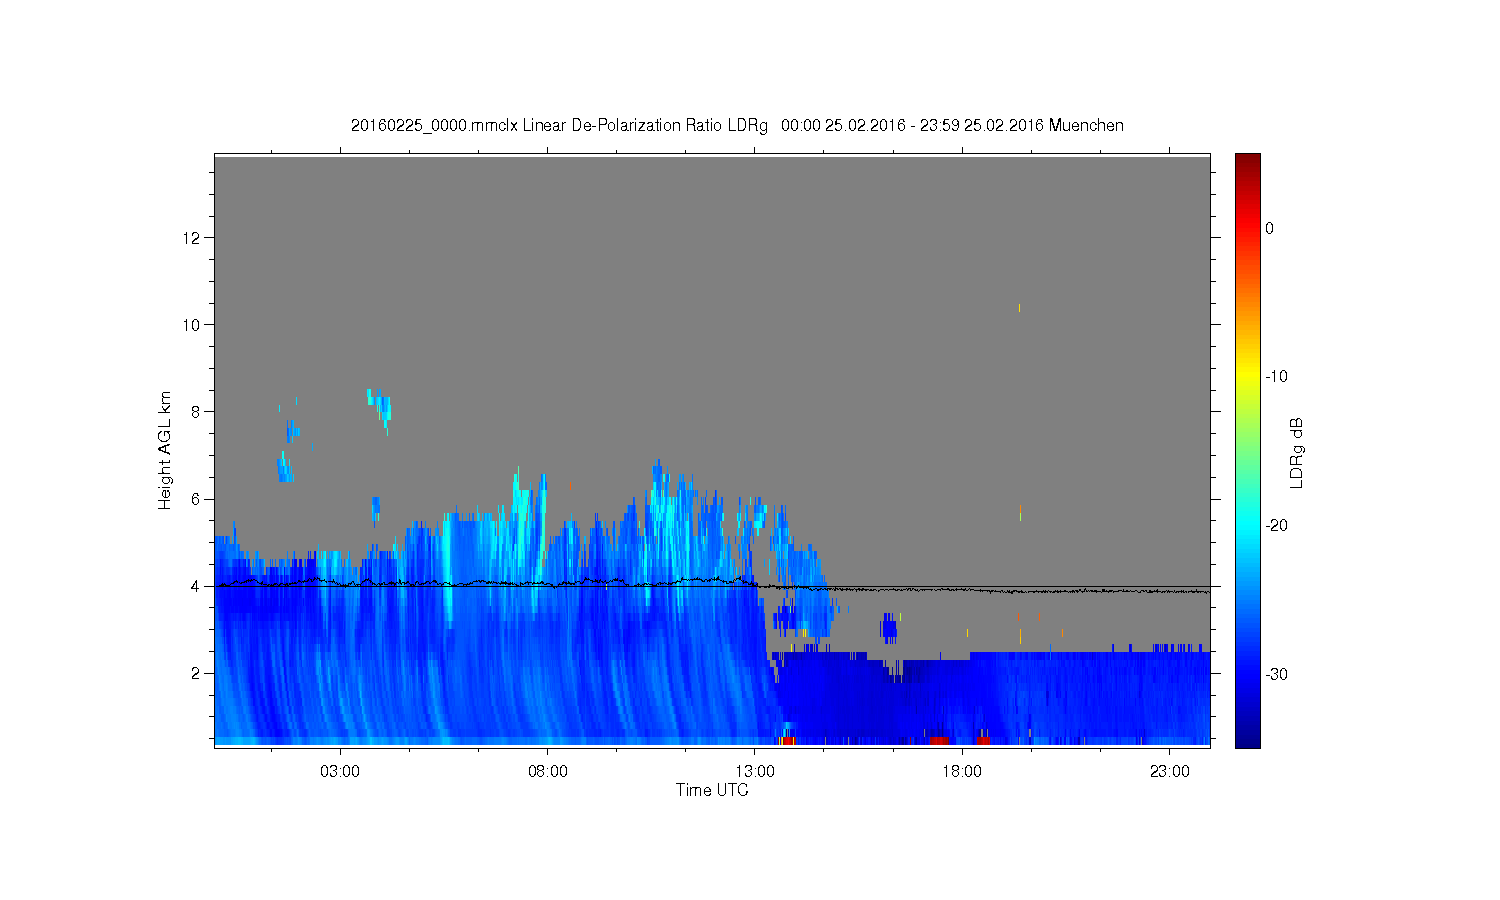The height and width of the screenshot is (900, 1500).
Task: Click the colorbar value -30
Action: (x=1276, y=675)
